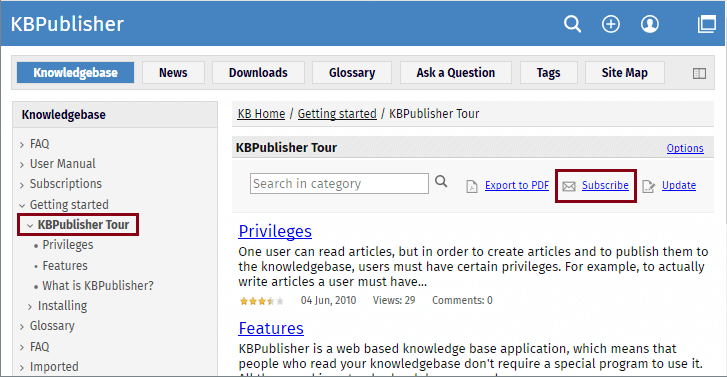The width and height of the screenshot is (727, 377).
Task: Click the magnifier next to category search
Action: pyautogui.click(x=441, y=181)
